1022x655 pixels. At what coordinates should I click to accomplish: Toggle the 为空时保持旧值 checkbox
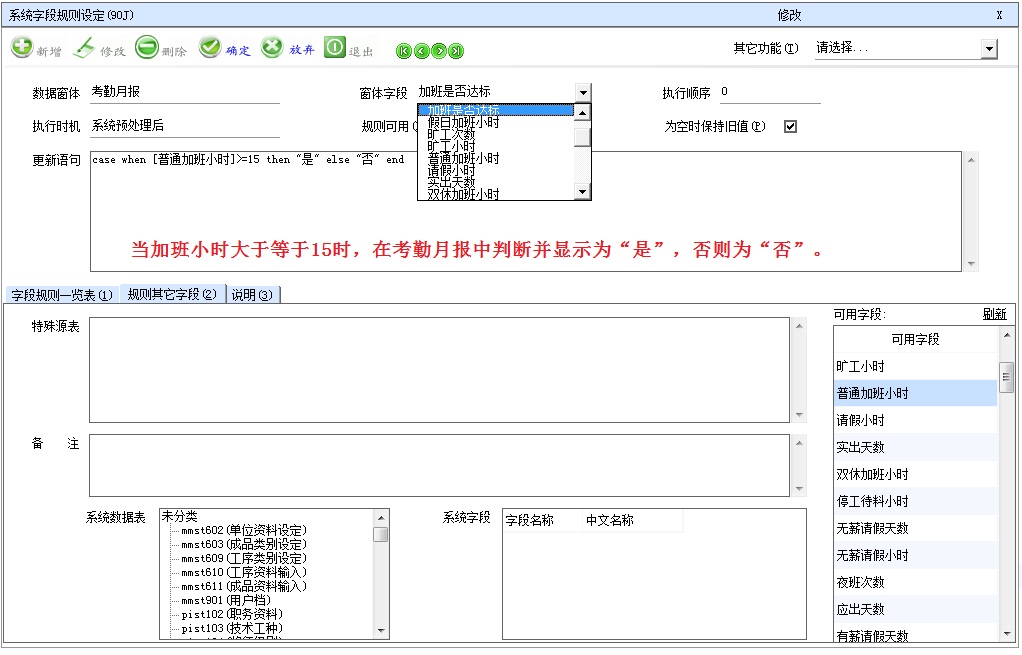pos(790,127)
